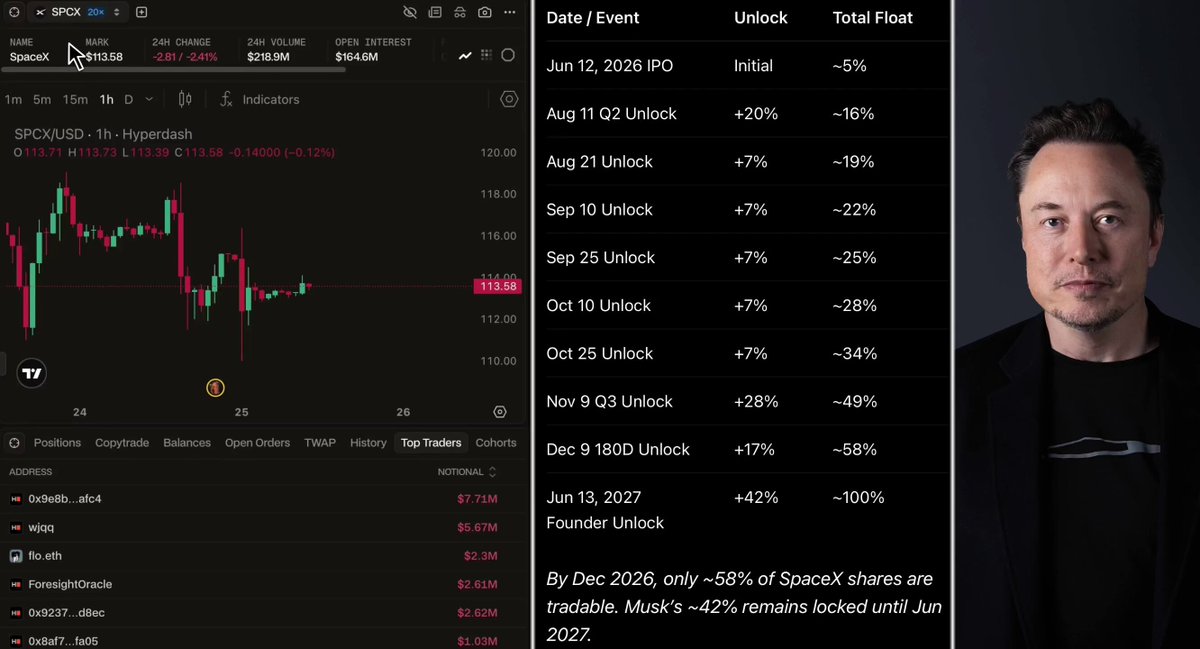
Task: Move the stats bar horizontal scrollbar
Action: coord(173,70)
